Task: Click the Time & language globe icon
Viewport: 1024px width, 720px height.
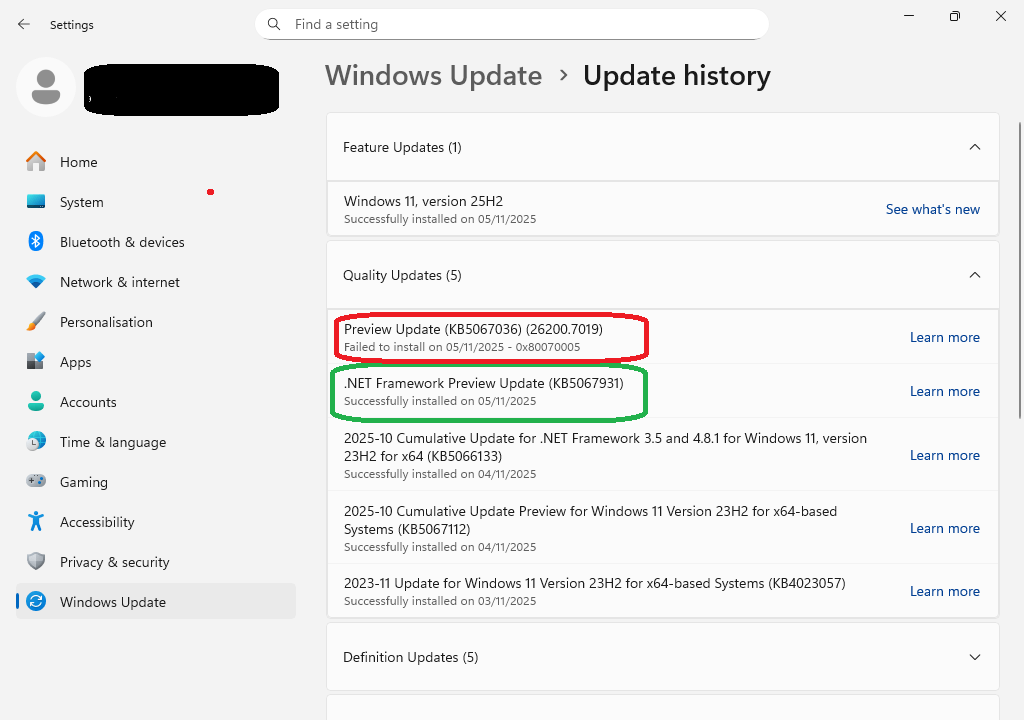Action: (36, 442)
